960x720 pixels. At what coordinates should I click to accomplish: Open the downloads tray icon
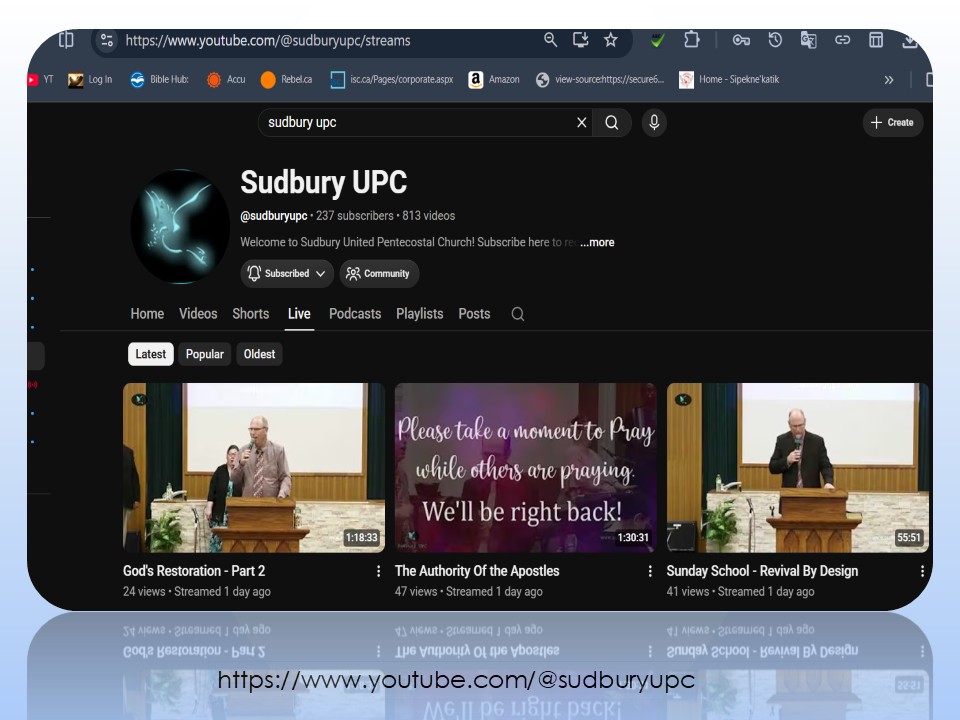[910, 41]
